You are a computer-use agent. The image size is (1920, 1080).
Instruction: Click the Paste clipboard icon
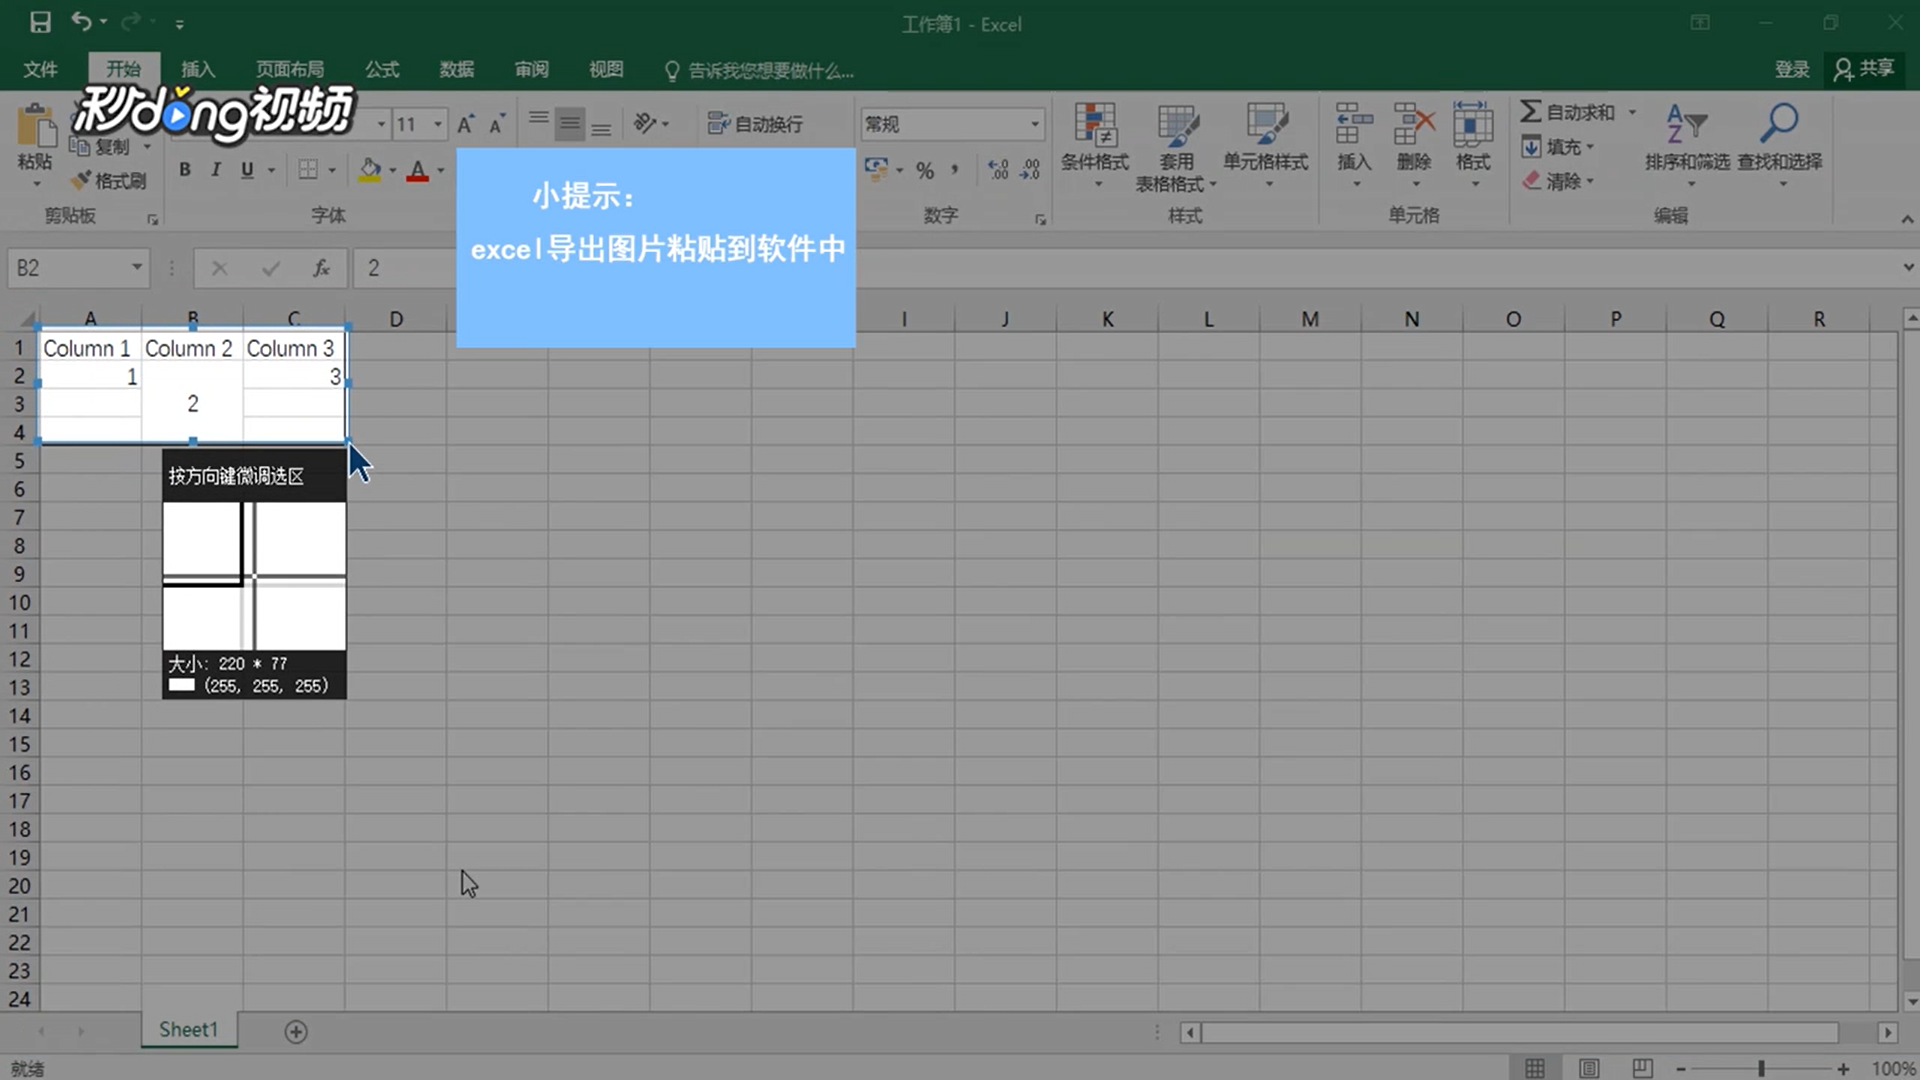pos(36,128)
